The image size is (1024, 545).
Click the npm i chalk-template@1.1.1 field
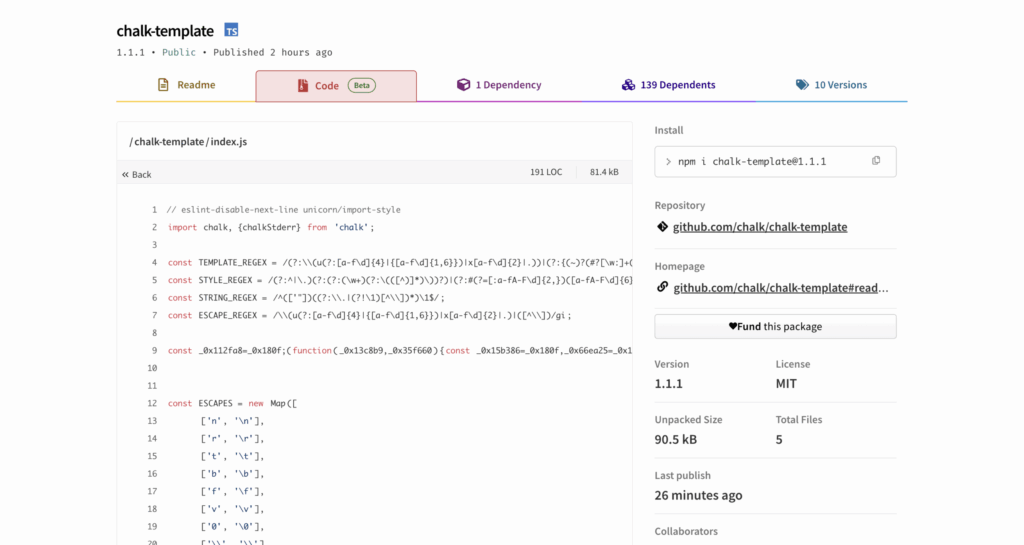tap(775, 161)
